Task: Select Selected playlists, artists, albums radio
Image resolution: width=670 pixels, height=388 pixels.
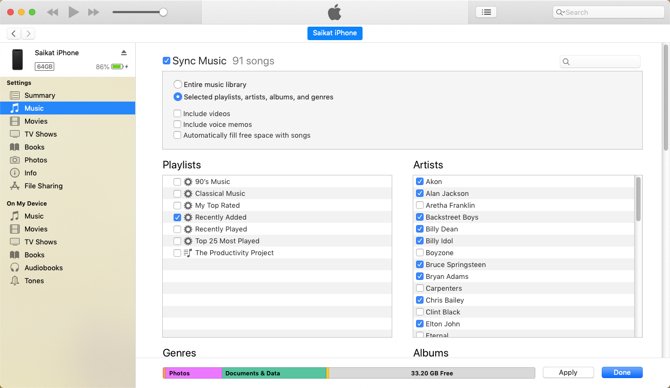Action: point(177,97)
